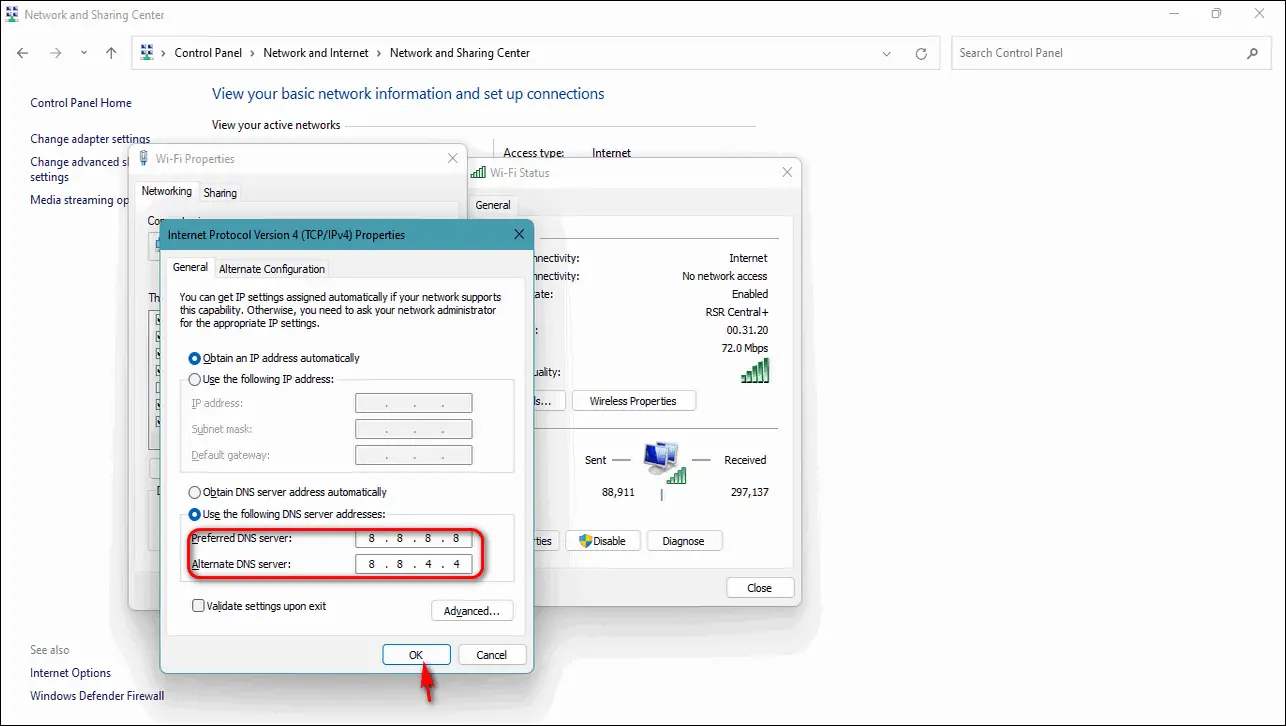The width and height of the screenshot is (1286, 726).
Task: Click the 00.31.20 duration value
Action: (x=748, y=330)
